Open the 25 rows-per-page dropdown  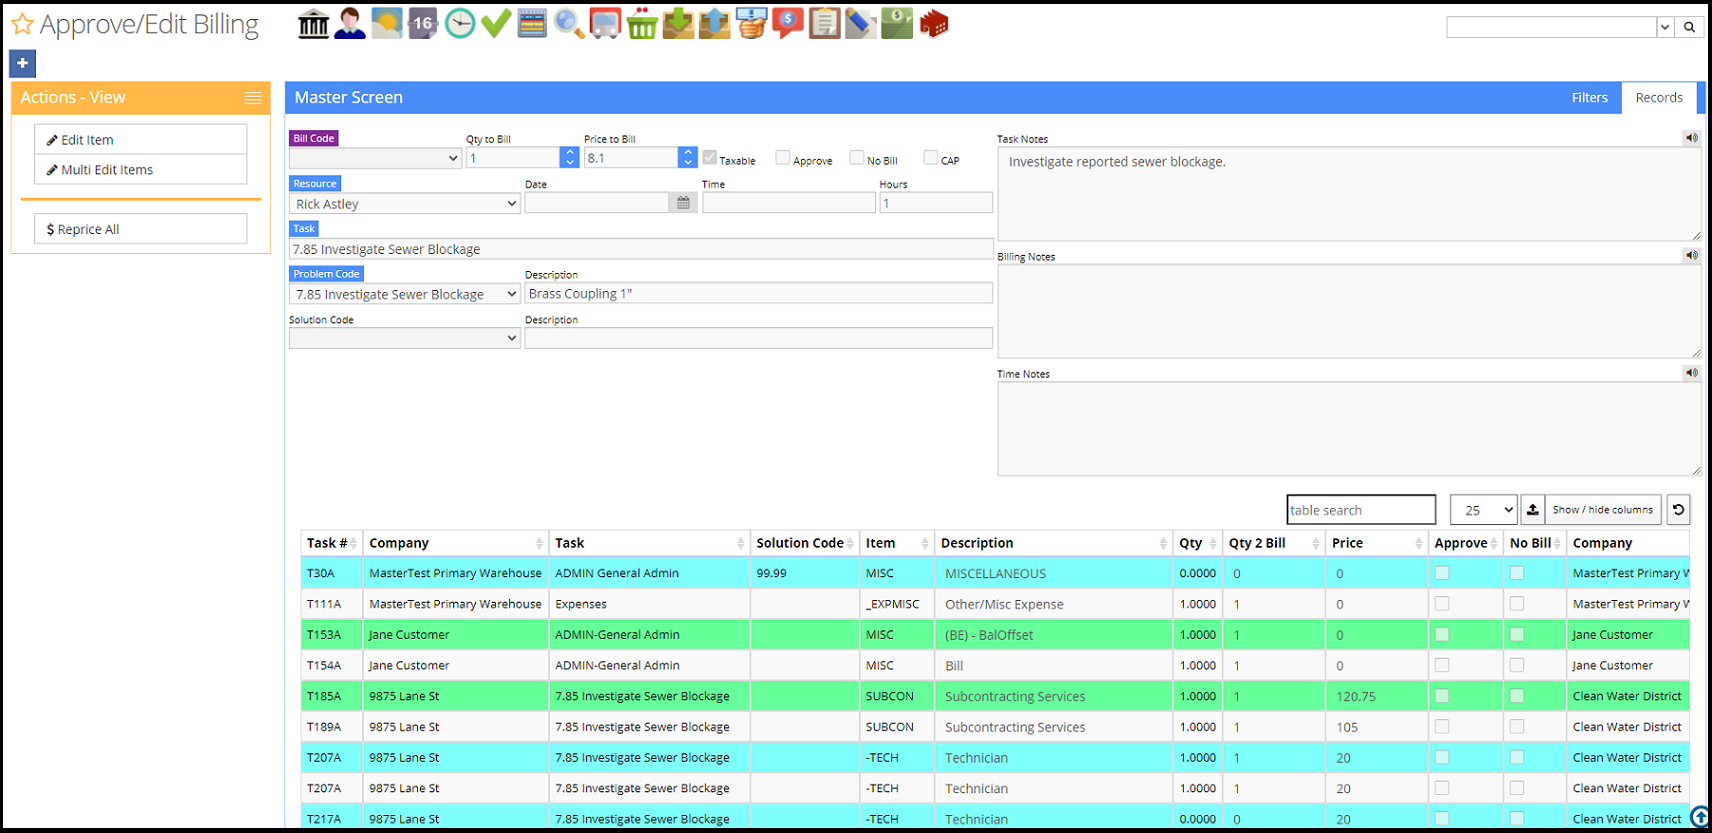(x=1483, y=510)
